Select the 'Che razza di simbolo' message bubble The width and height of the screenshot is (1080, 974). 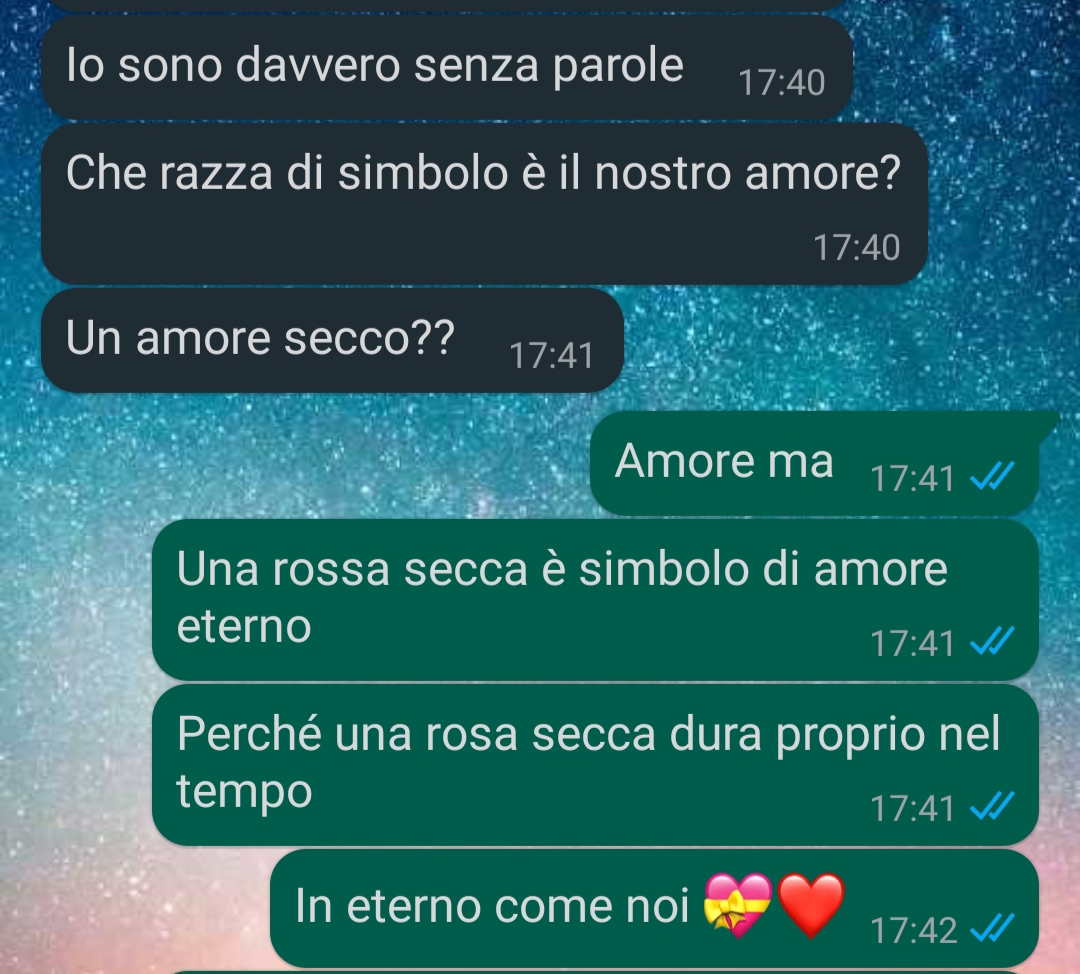click(x=484, y=204)
